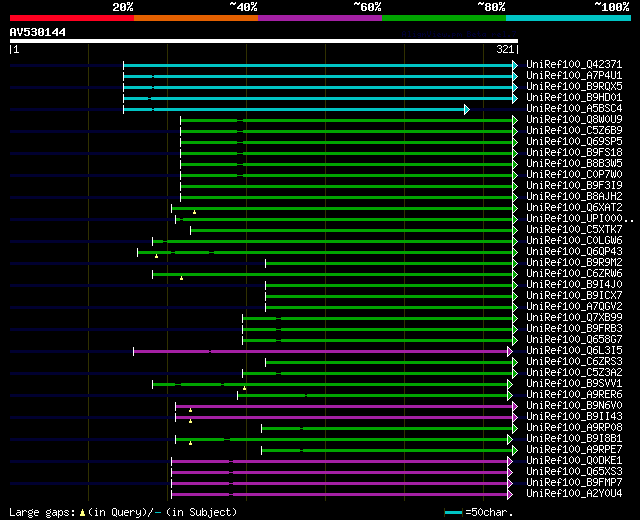The height and width of the screenshot is (520, 640).
Task: Click the purple ~60% identity color segment
Action: coord(320,18)
